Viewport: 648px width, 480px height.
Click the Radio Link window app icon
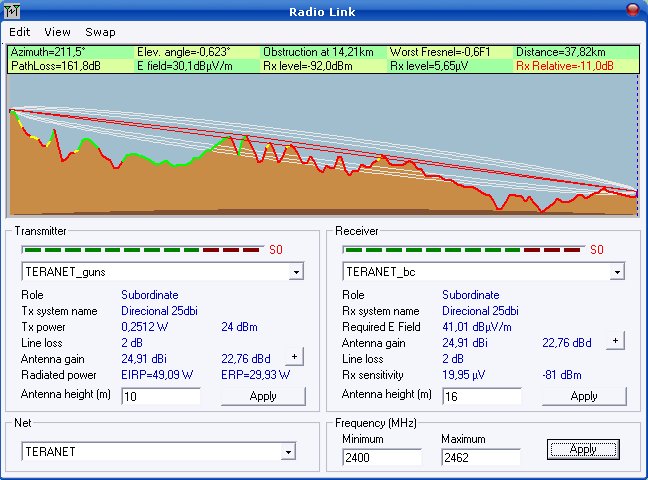[12, 10]
